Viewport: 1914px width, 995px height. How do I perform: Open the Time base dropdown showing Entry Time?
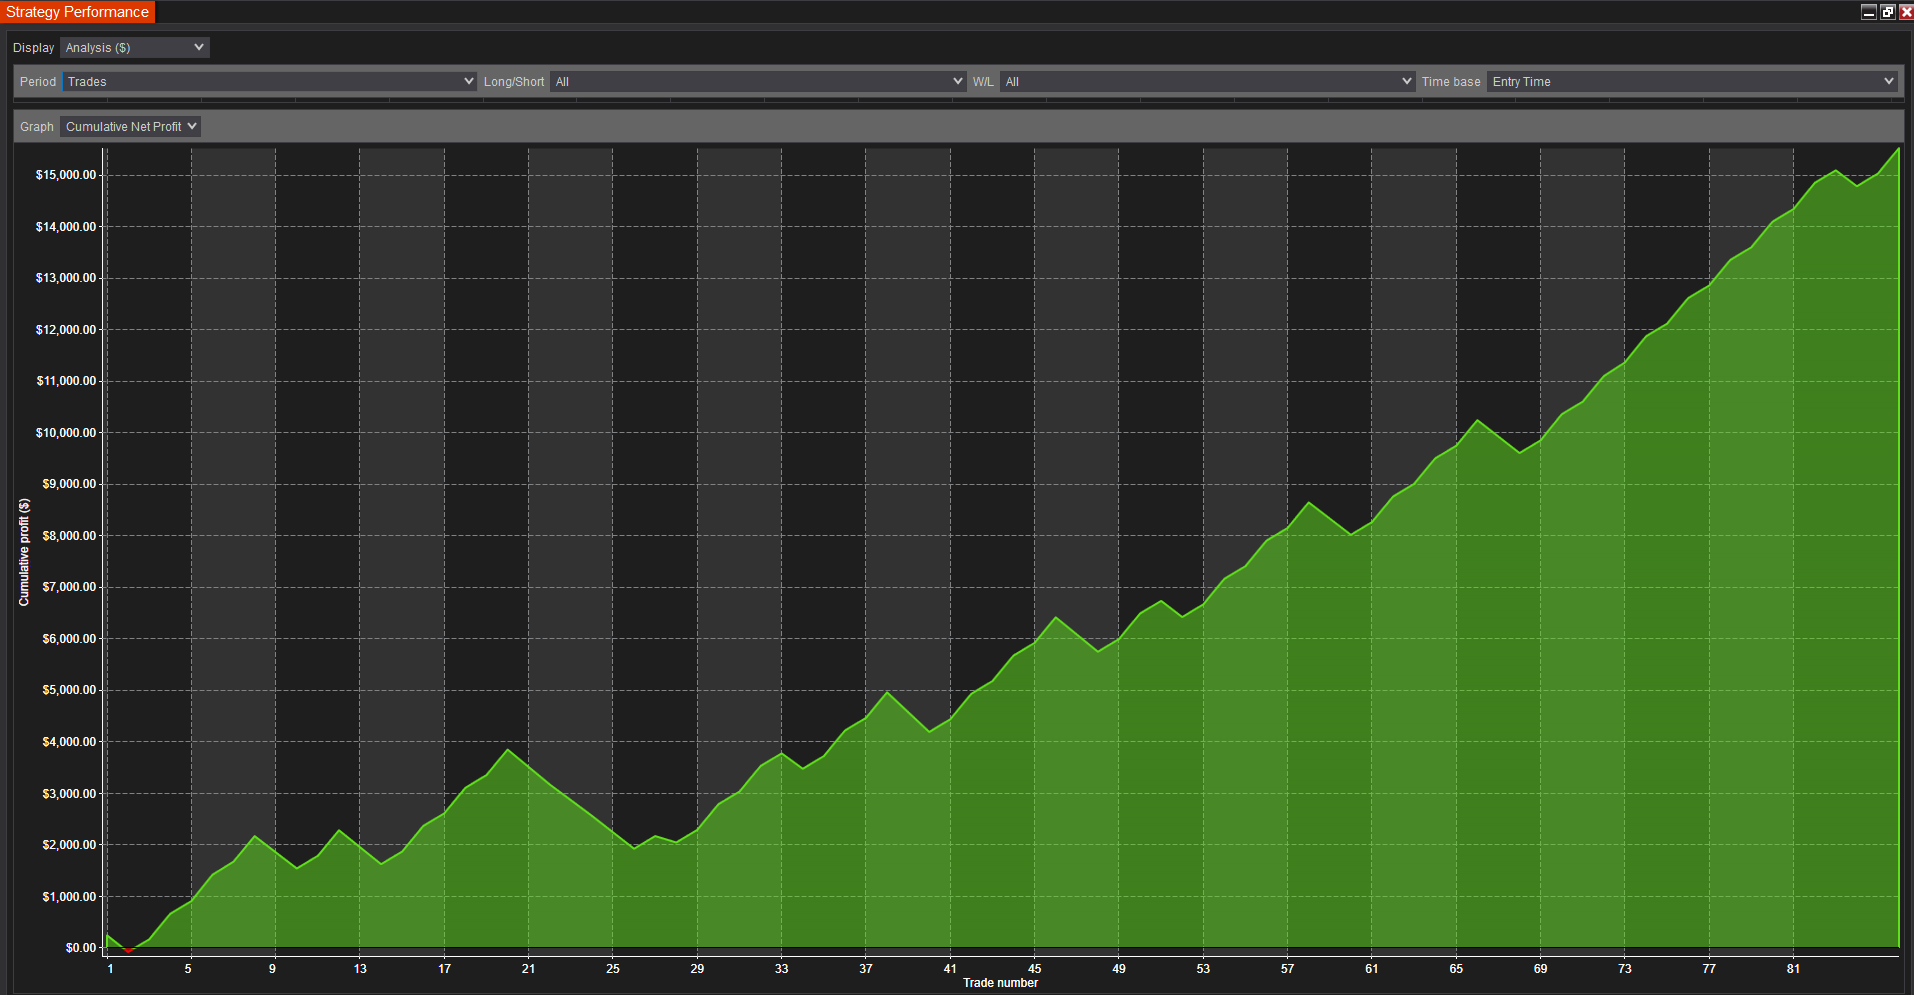point(1692,81)
